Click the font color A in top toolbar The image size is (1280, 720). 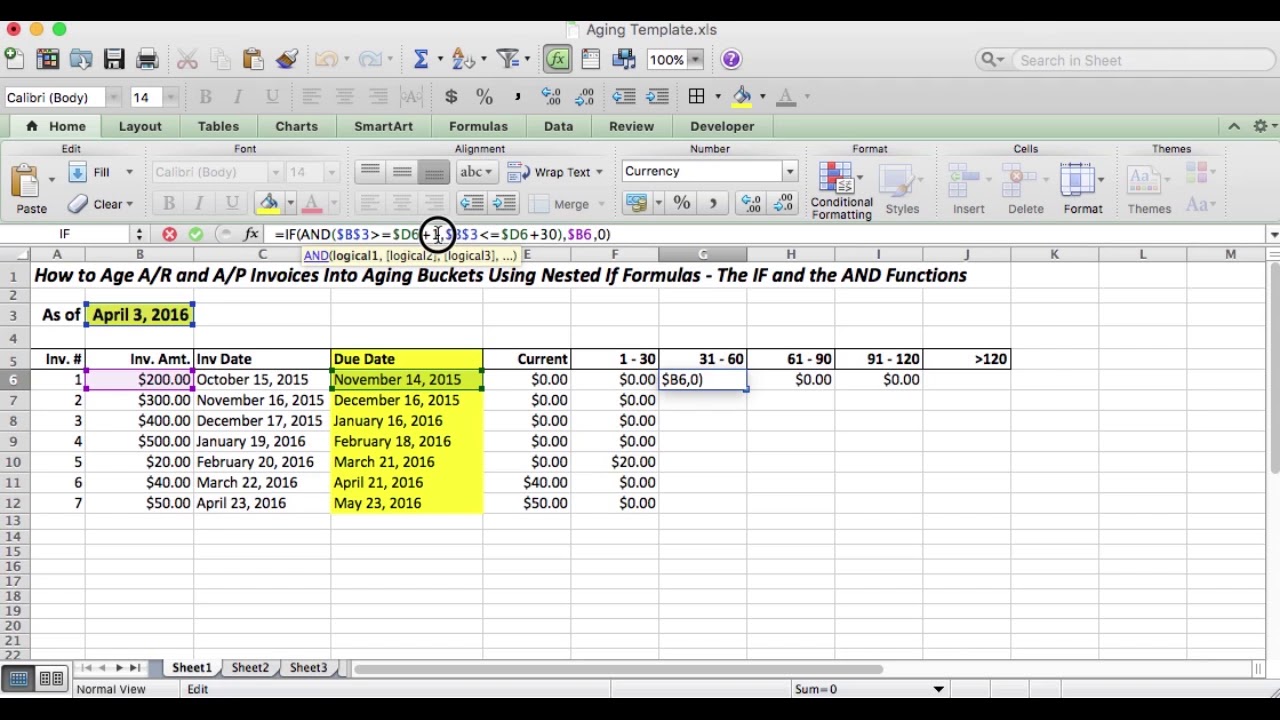pyautogui.click(x=786, y=97)
